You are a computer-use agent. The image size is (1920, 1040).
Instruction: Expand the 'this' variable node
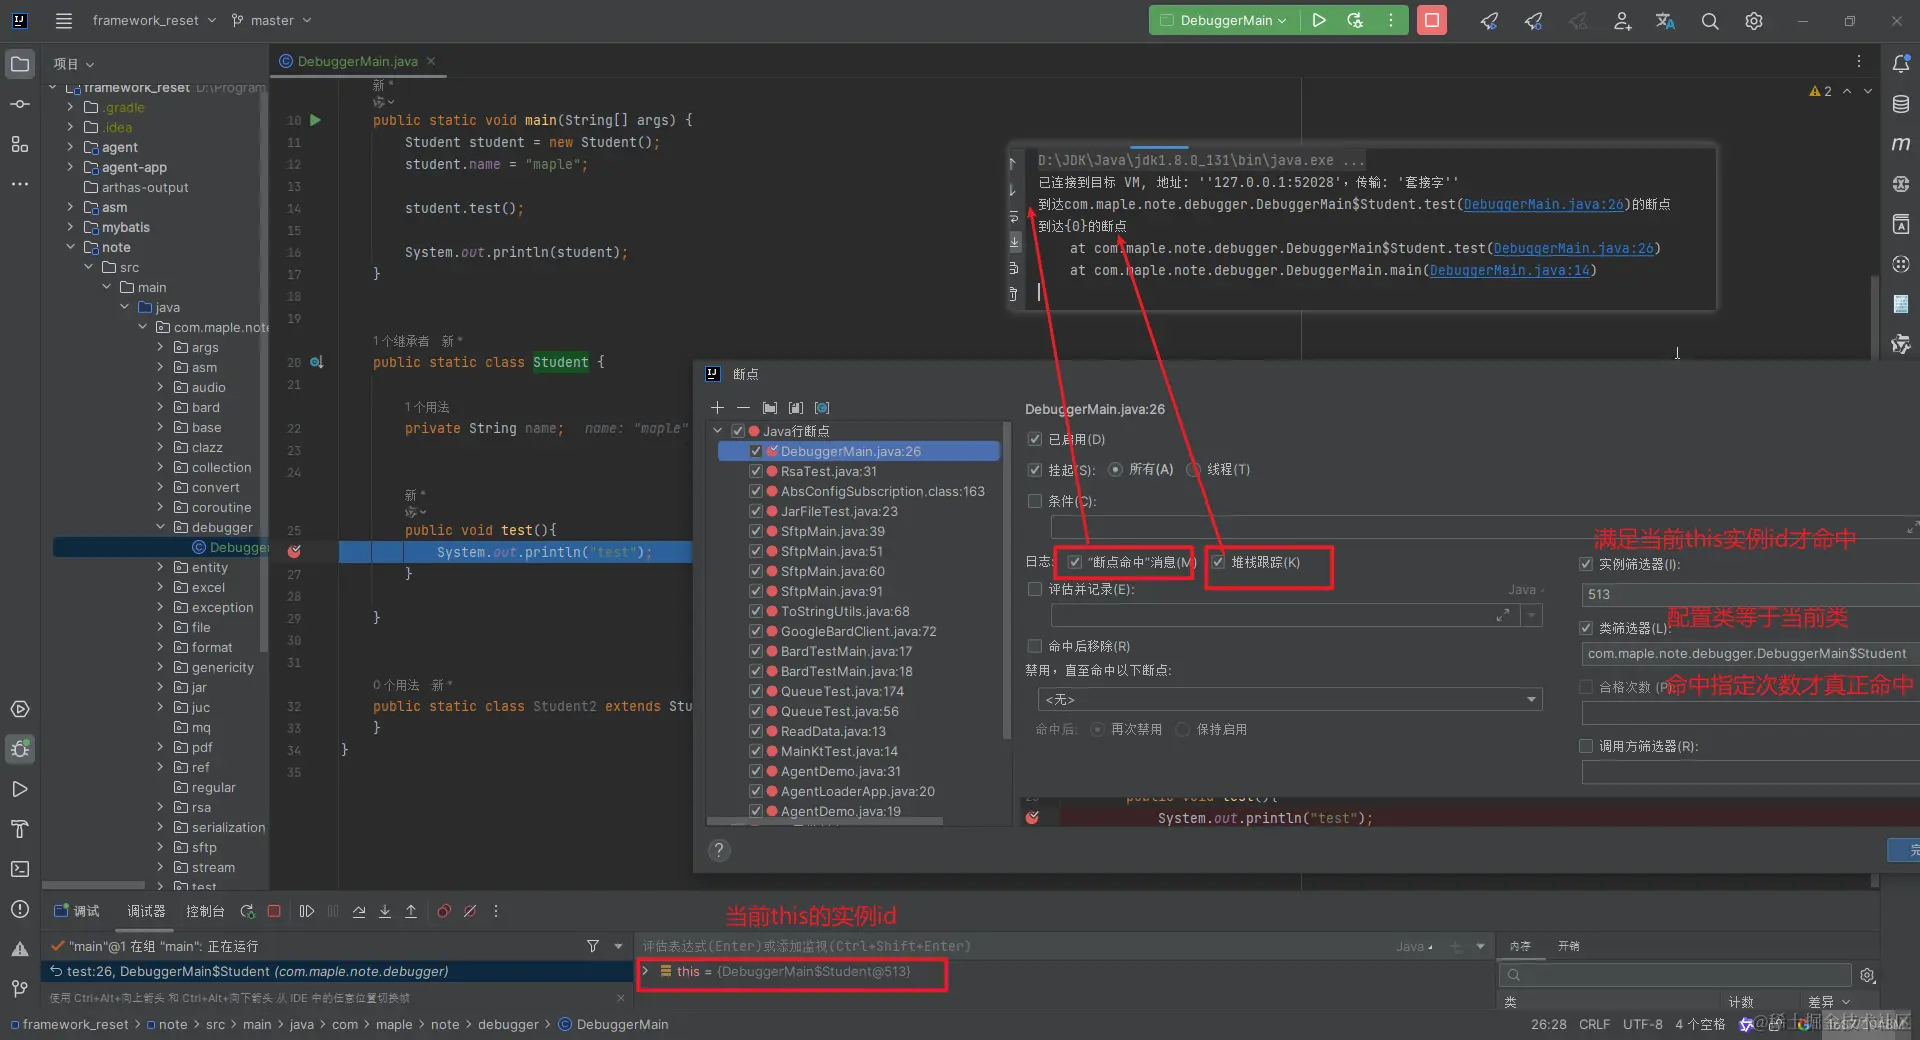point(646,971)
